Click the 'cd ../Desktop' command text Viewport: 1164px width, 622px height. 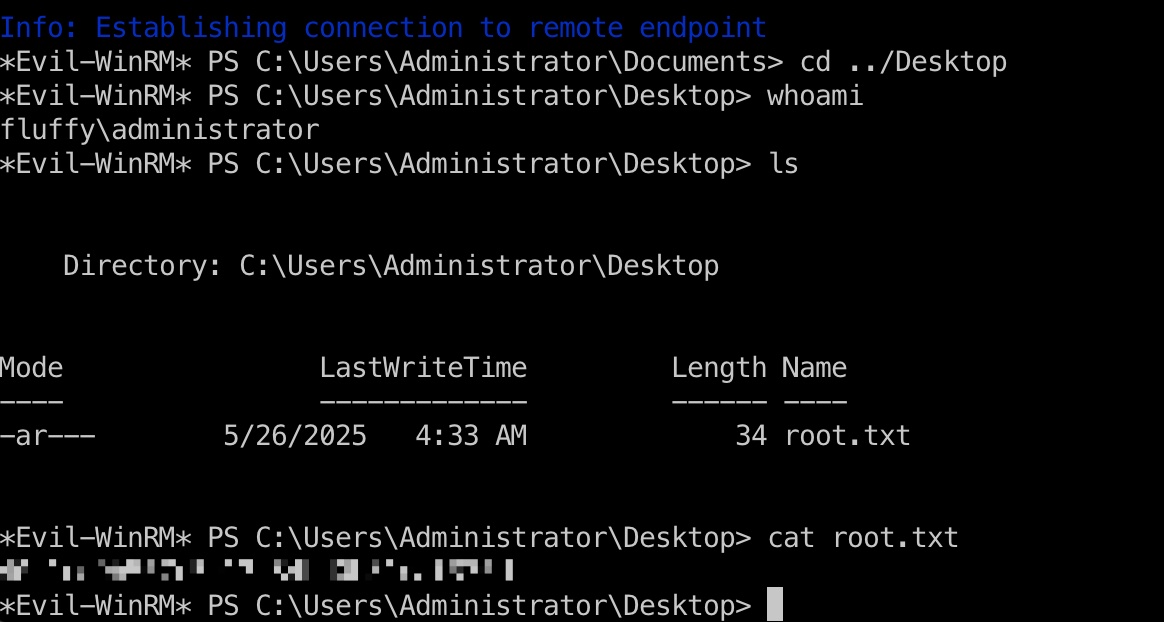pyautogui.click(x=903, y=62)
